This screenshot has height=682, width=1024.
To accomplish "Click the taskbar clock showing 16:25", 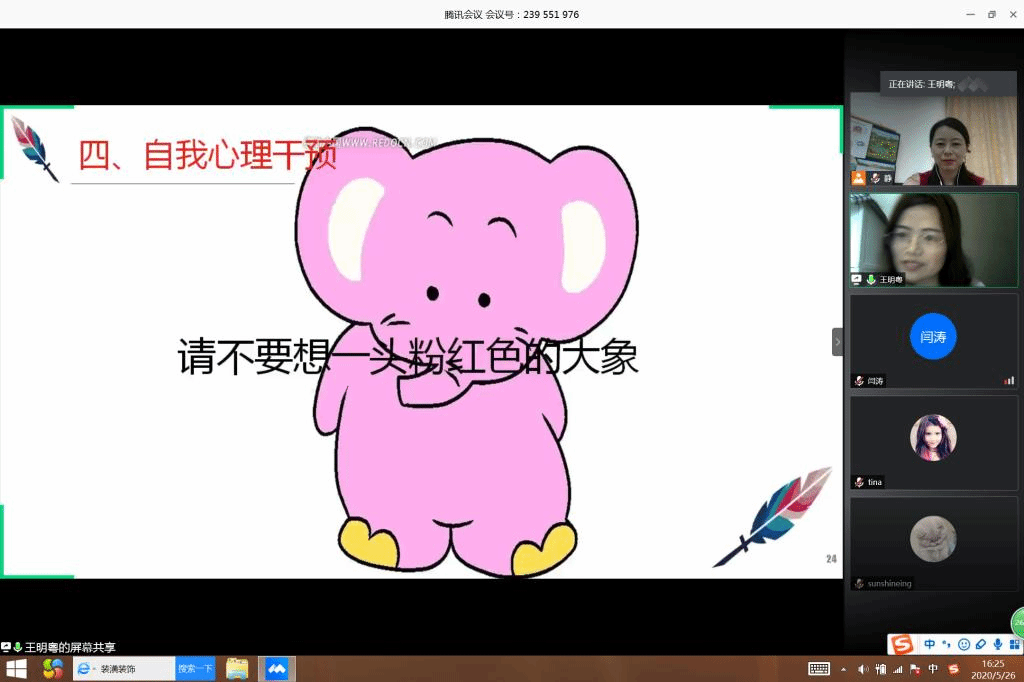I will pyautogui.click(x=992, y=669).
